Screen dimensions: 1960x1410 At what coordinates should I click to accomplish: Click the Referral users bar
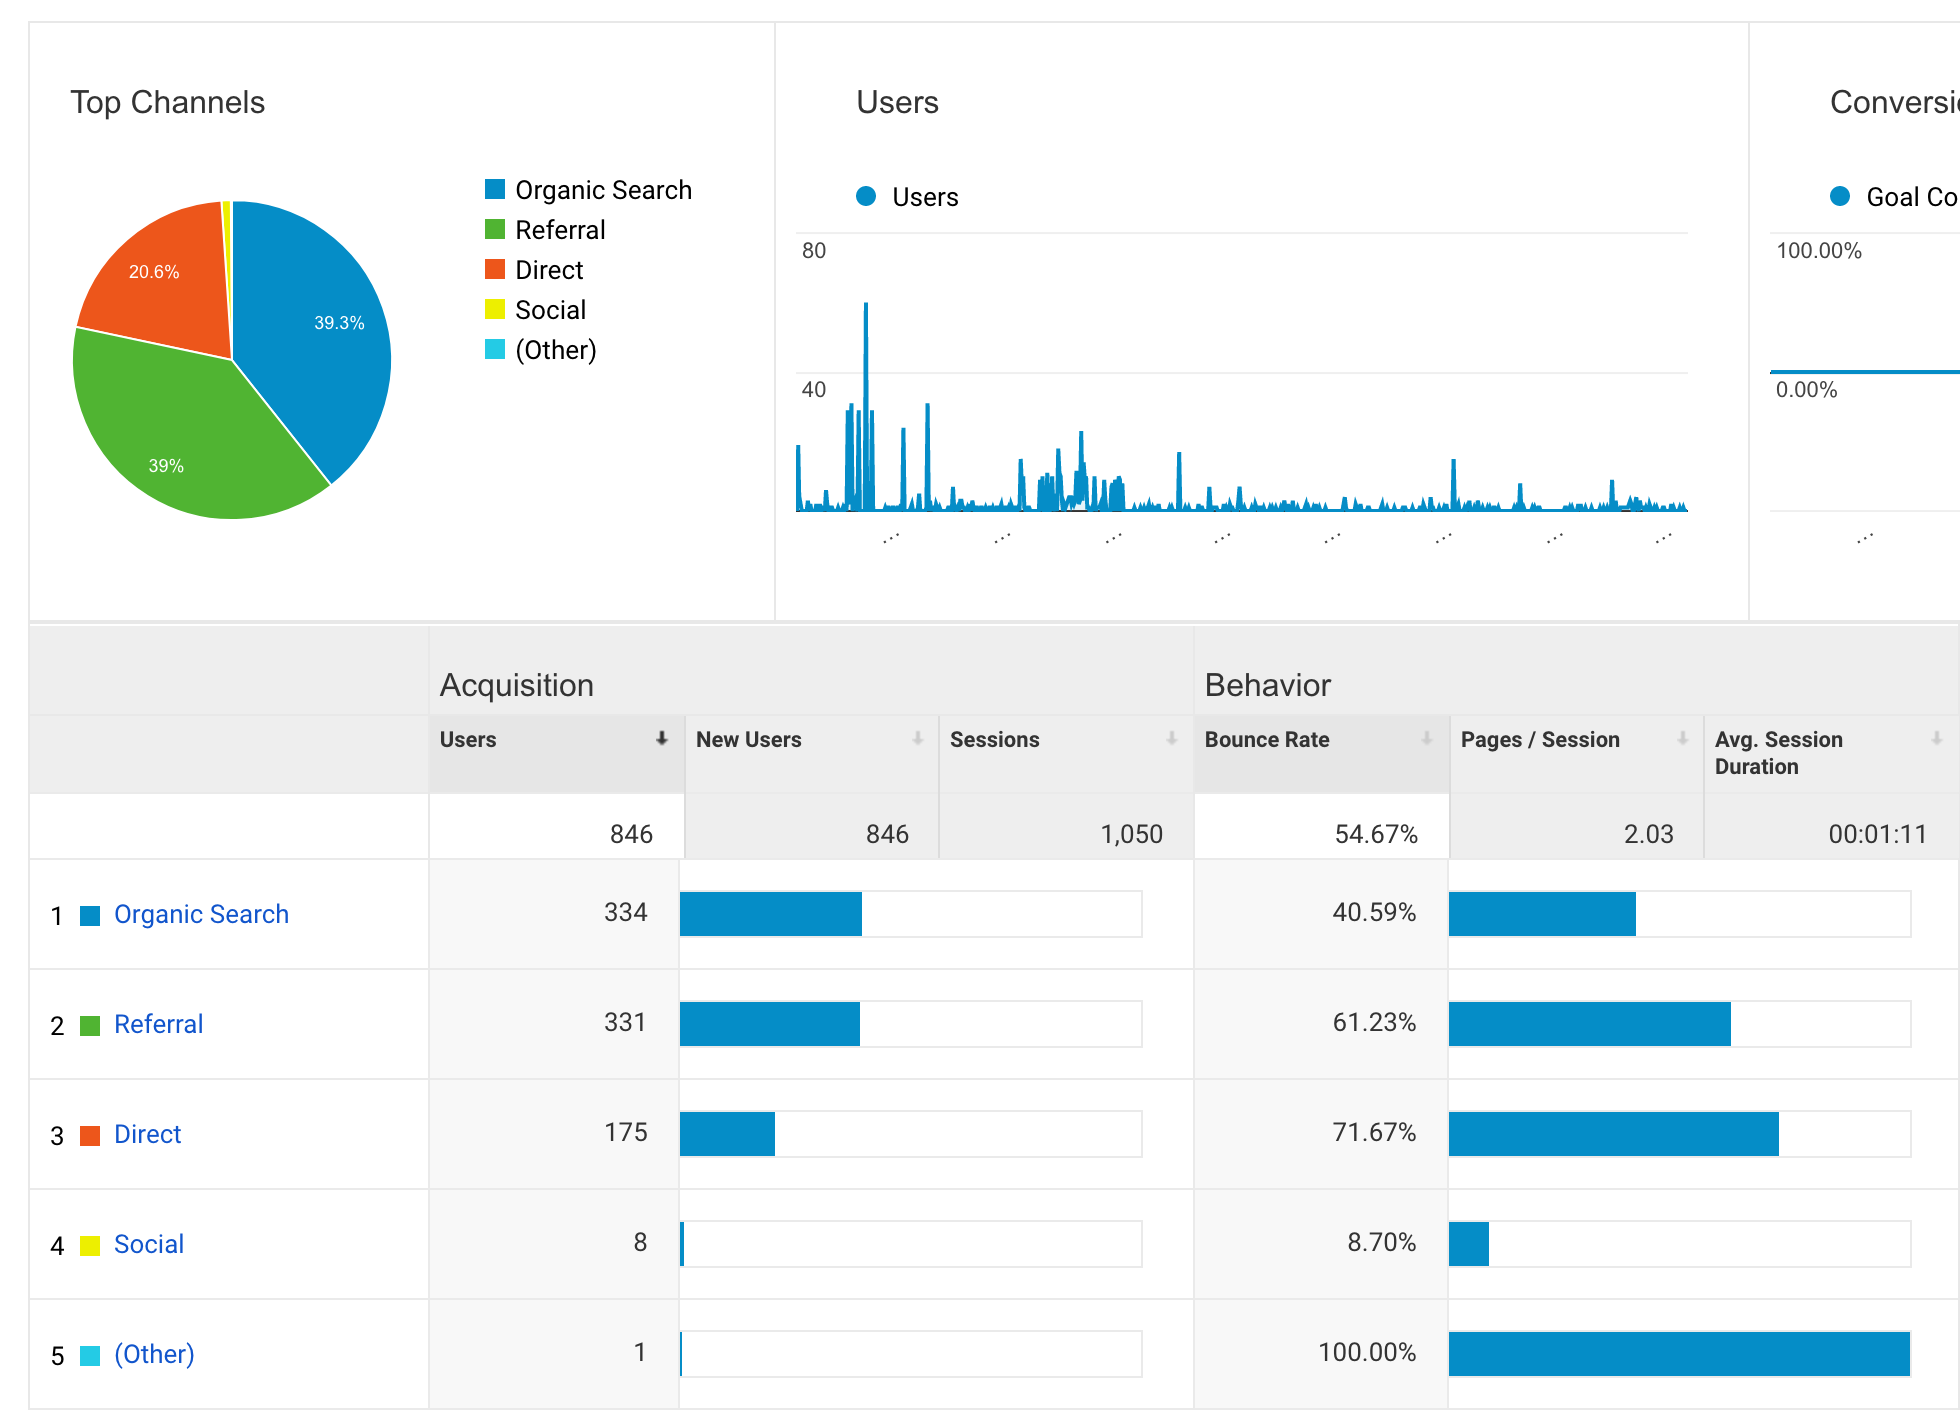click(770, 1024)
